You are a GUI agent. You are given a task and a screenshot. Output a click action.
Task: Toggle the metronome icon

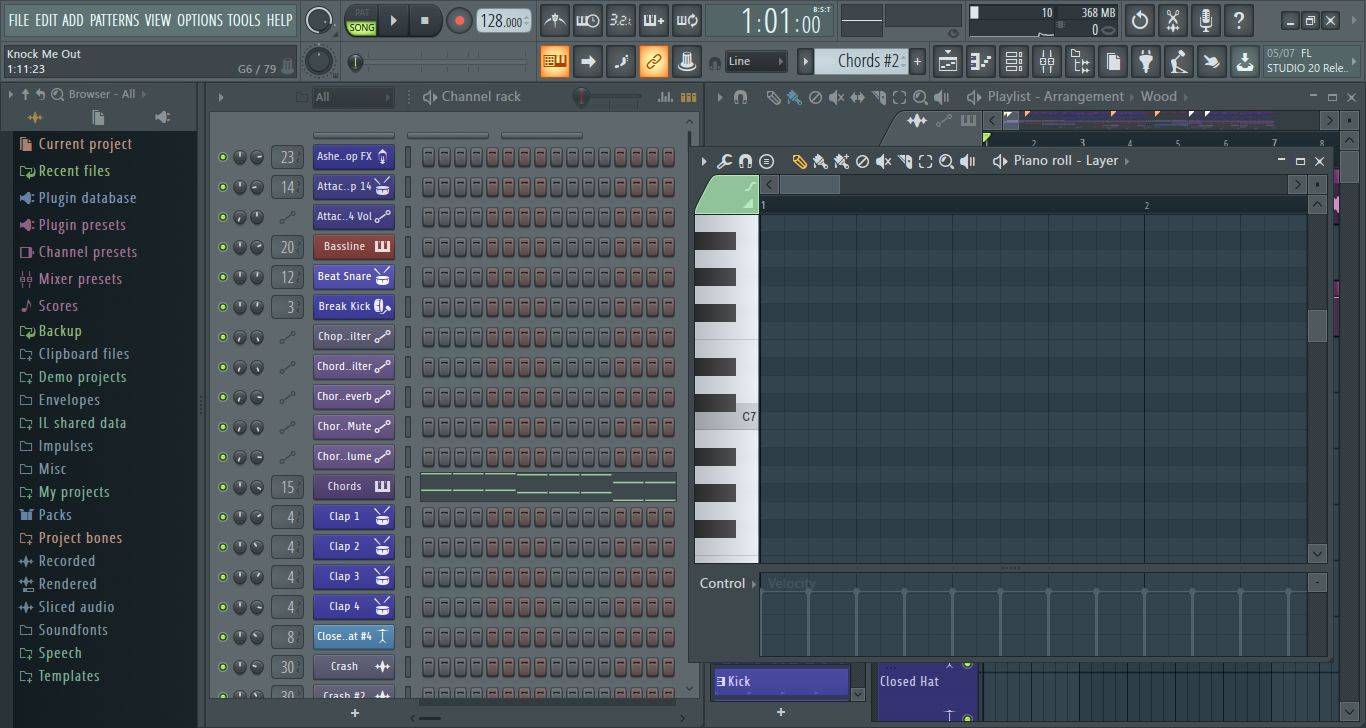pos(554,19)
